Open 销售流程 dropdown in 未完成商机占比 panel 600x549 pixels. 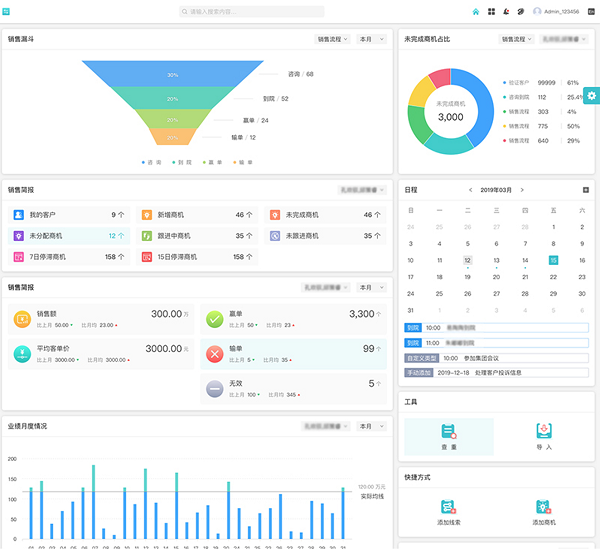[515, 39]
